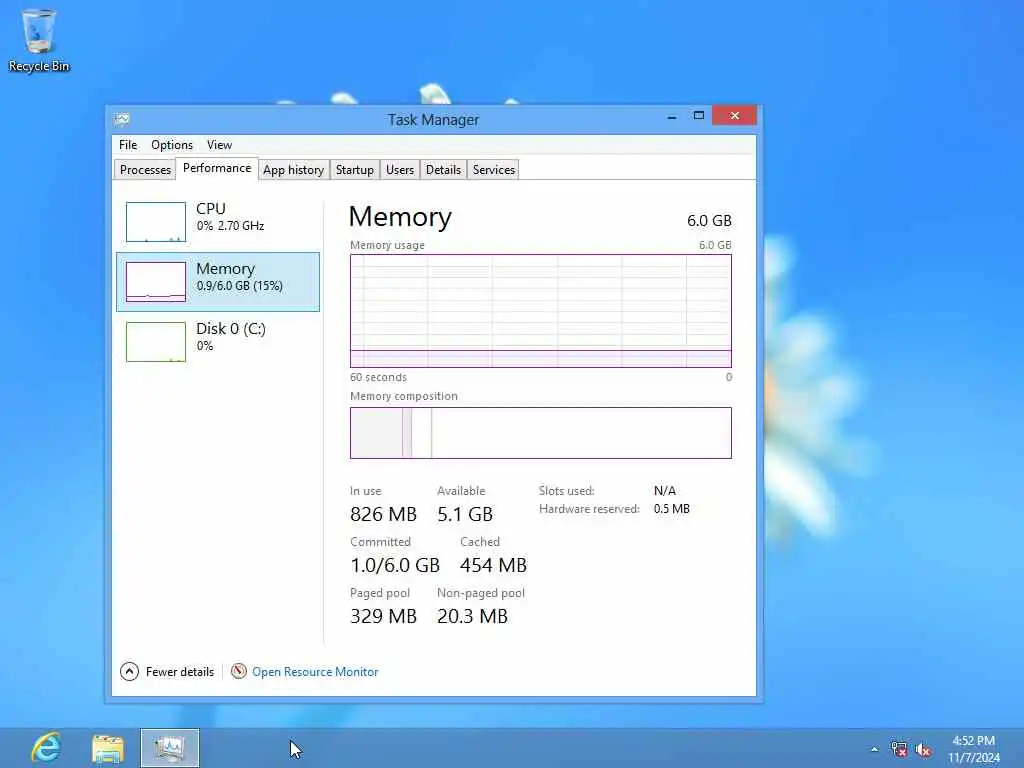
Task: Minimize the Task Manager window
Action: coord(672,116)
